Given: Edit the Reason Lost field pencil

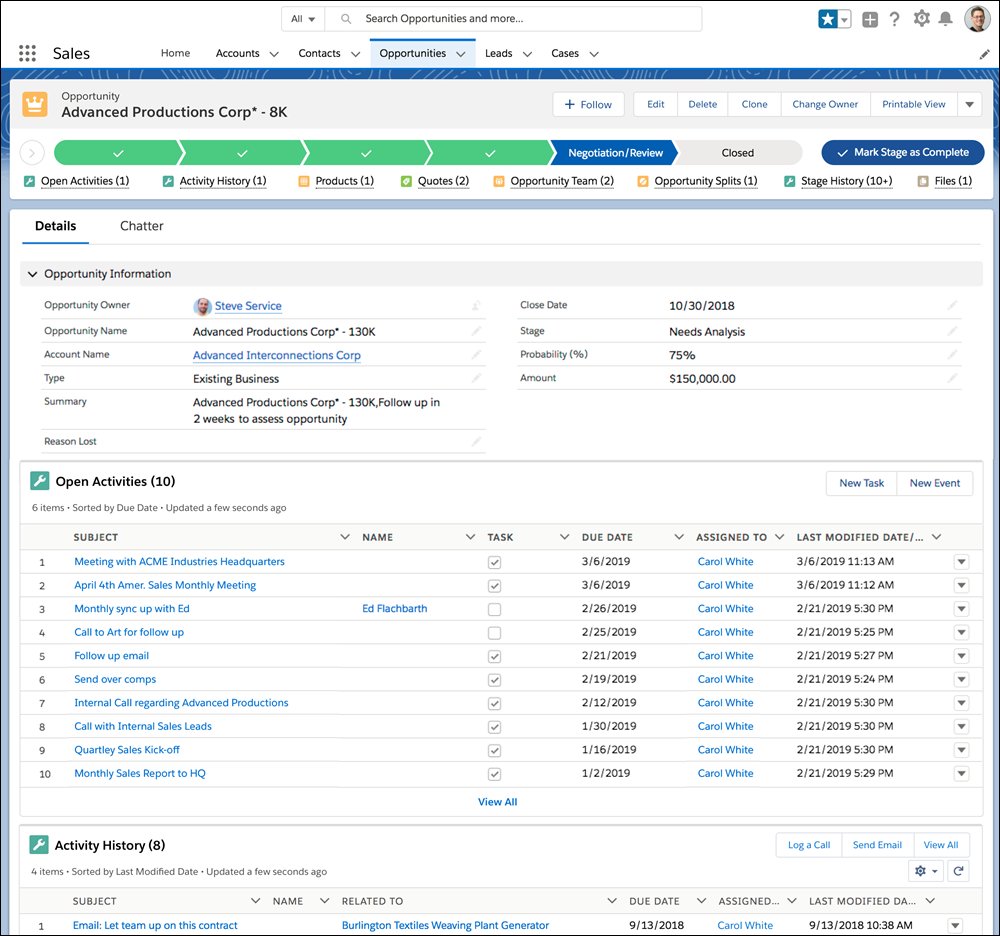Looking at the screenshot, I should (x=476, y=441).
